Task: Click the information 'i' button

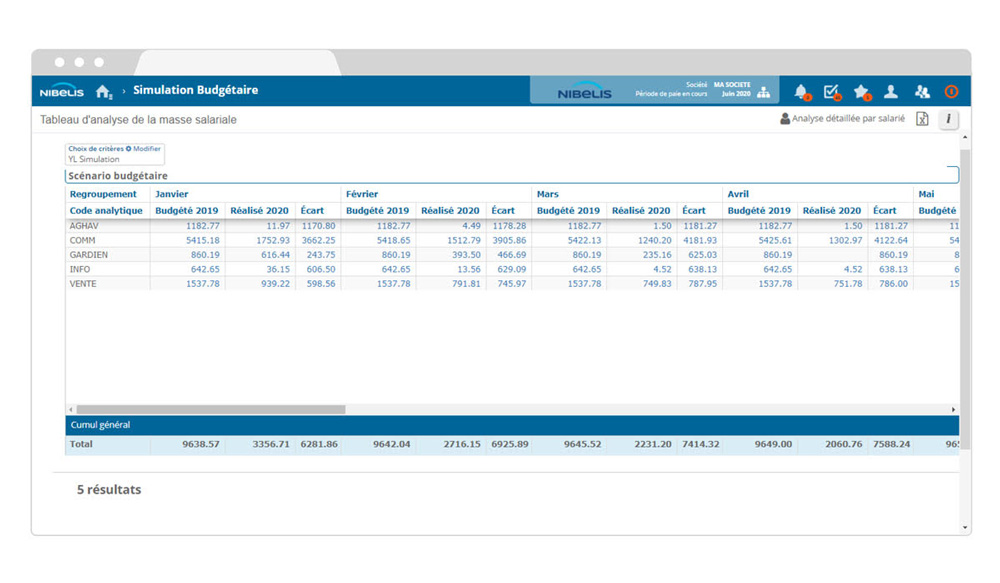Action: coord(947,119)
